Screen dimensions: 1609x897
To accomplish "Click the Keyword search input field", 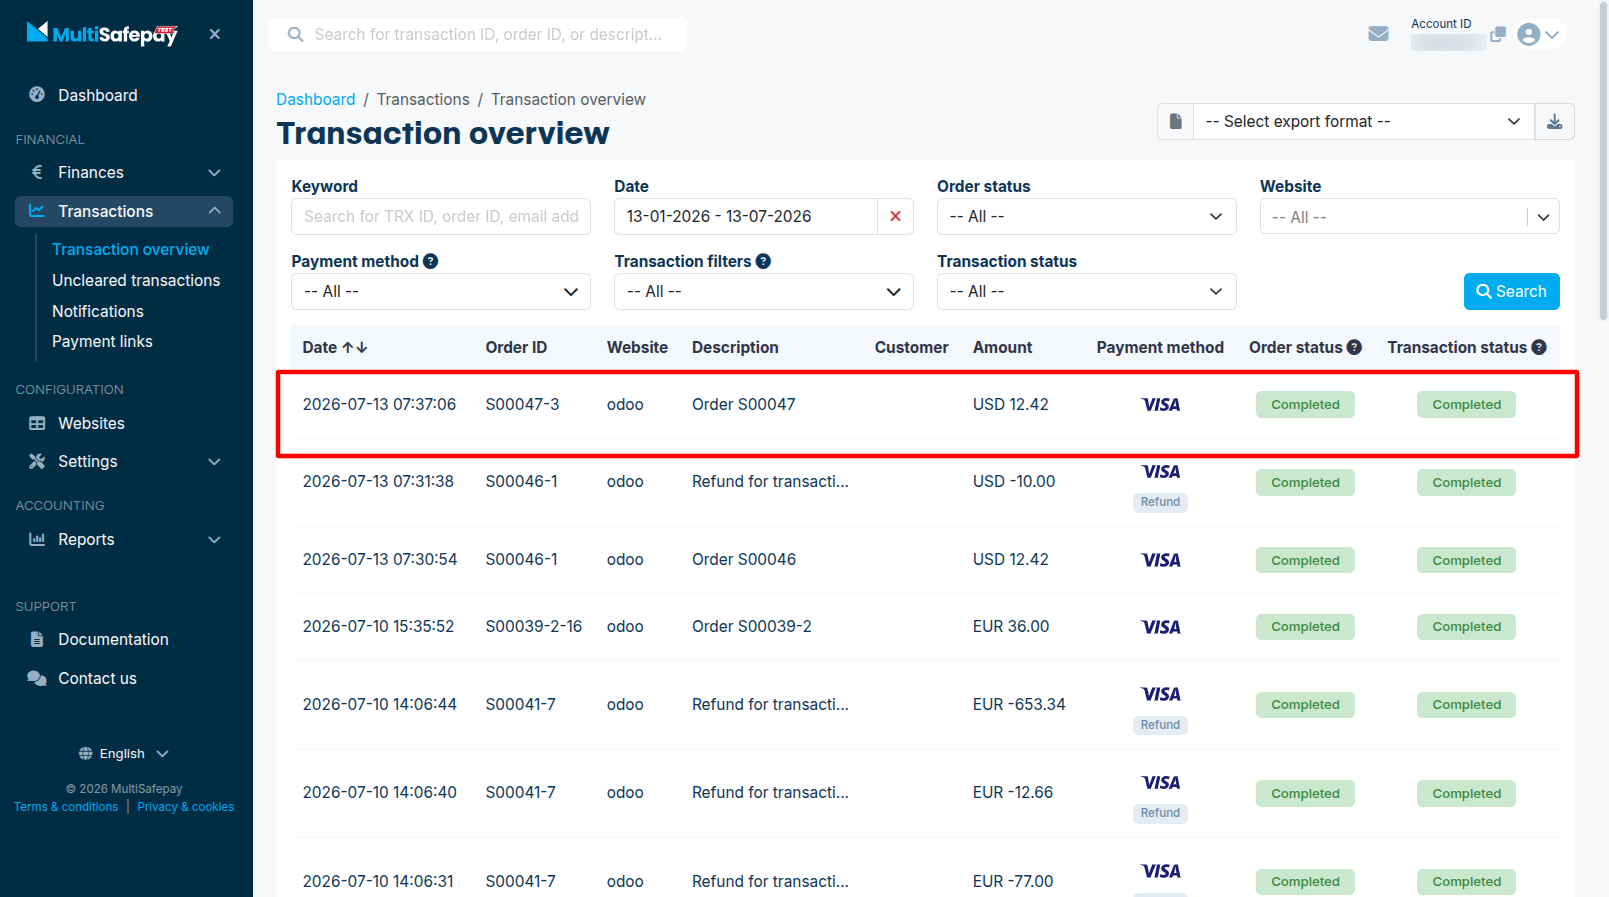I will (441, 216).
